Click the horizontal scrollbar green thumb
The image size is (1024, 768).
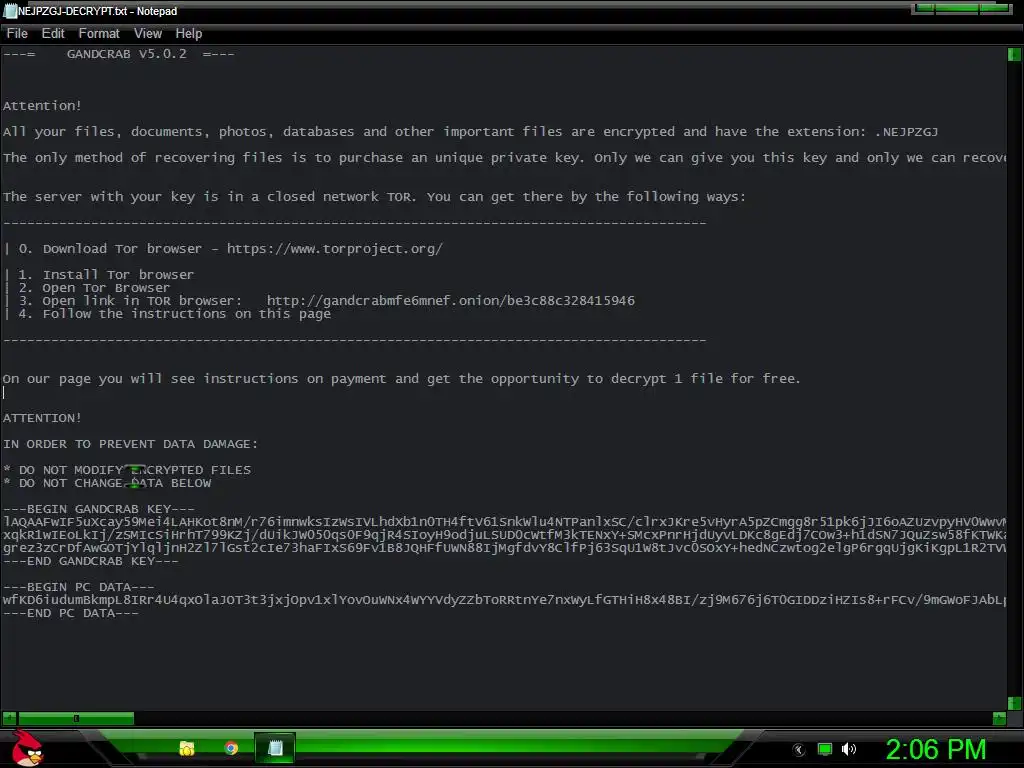click(76, 718)
